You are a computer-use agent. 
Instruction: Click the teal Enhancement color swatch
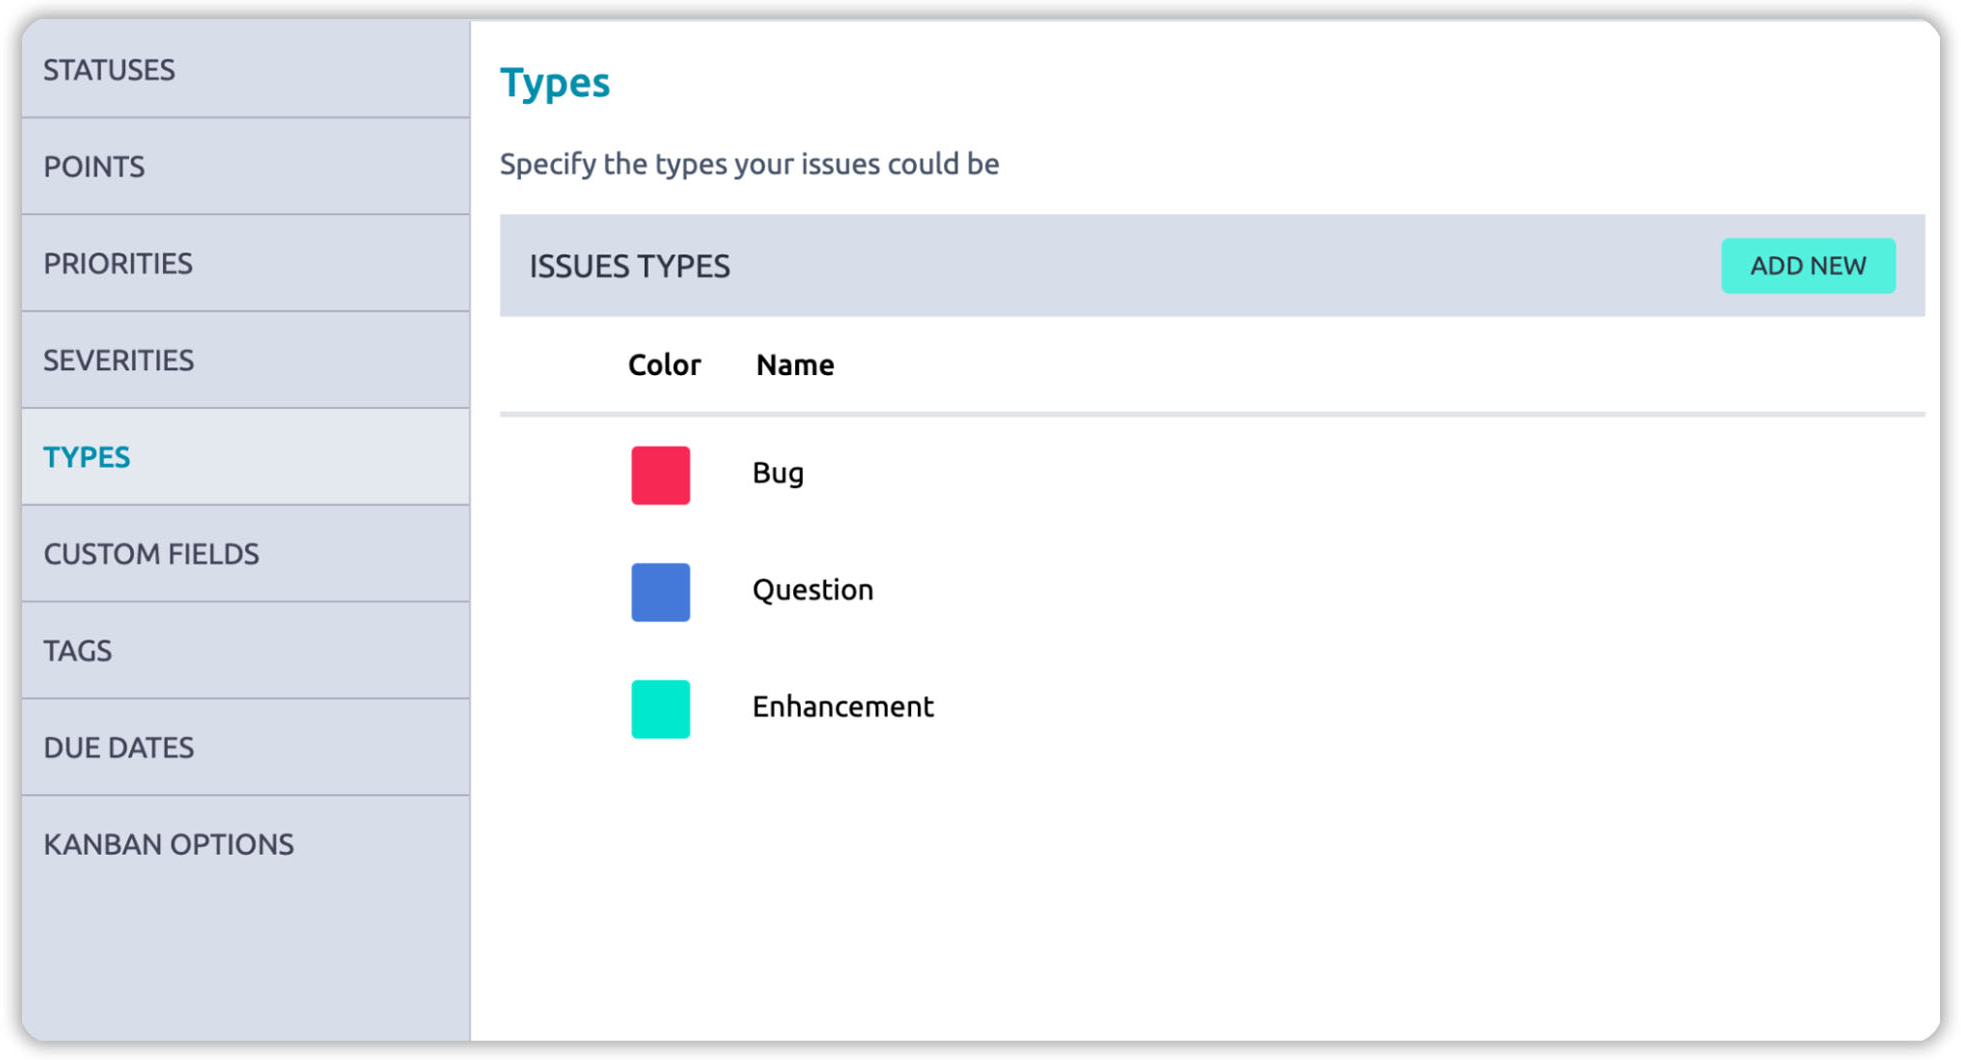click(660, 709)
